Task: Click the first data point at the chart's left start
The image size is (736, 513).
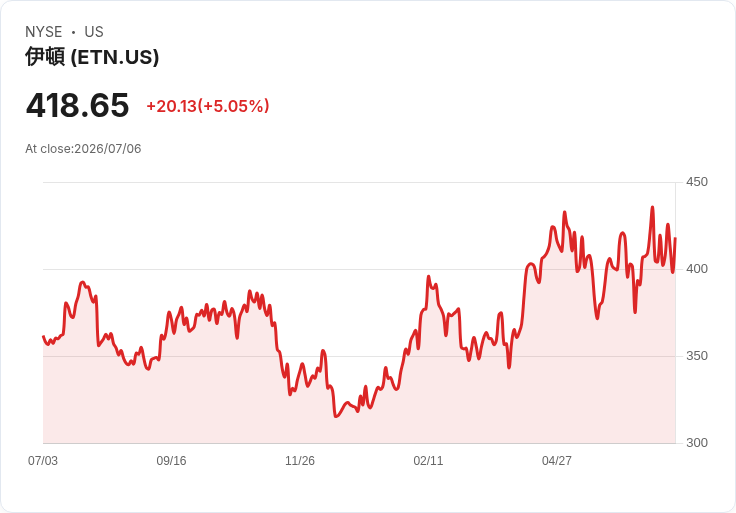Action: coord(43,337)
